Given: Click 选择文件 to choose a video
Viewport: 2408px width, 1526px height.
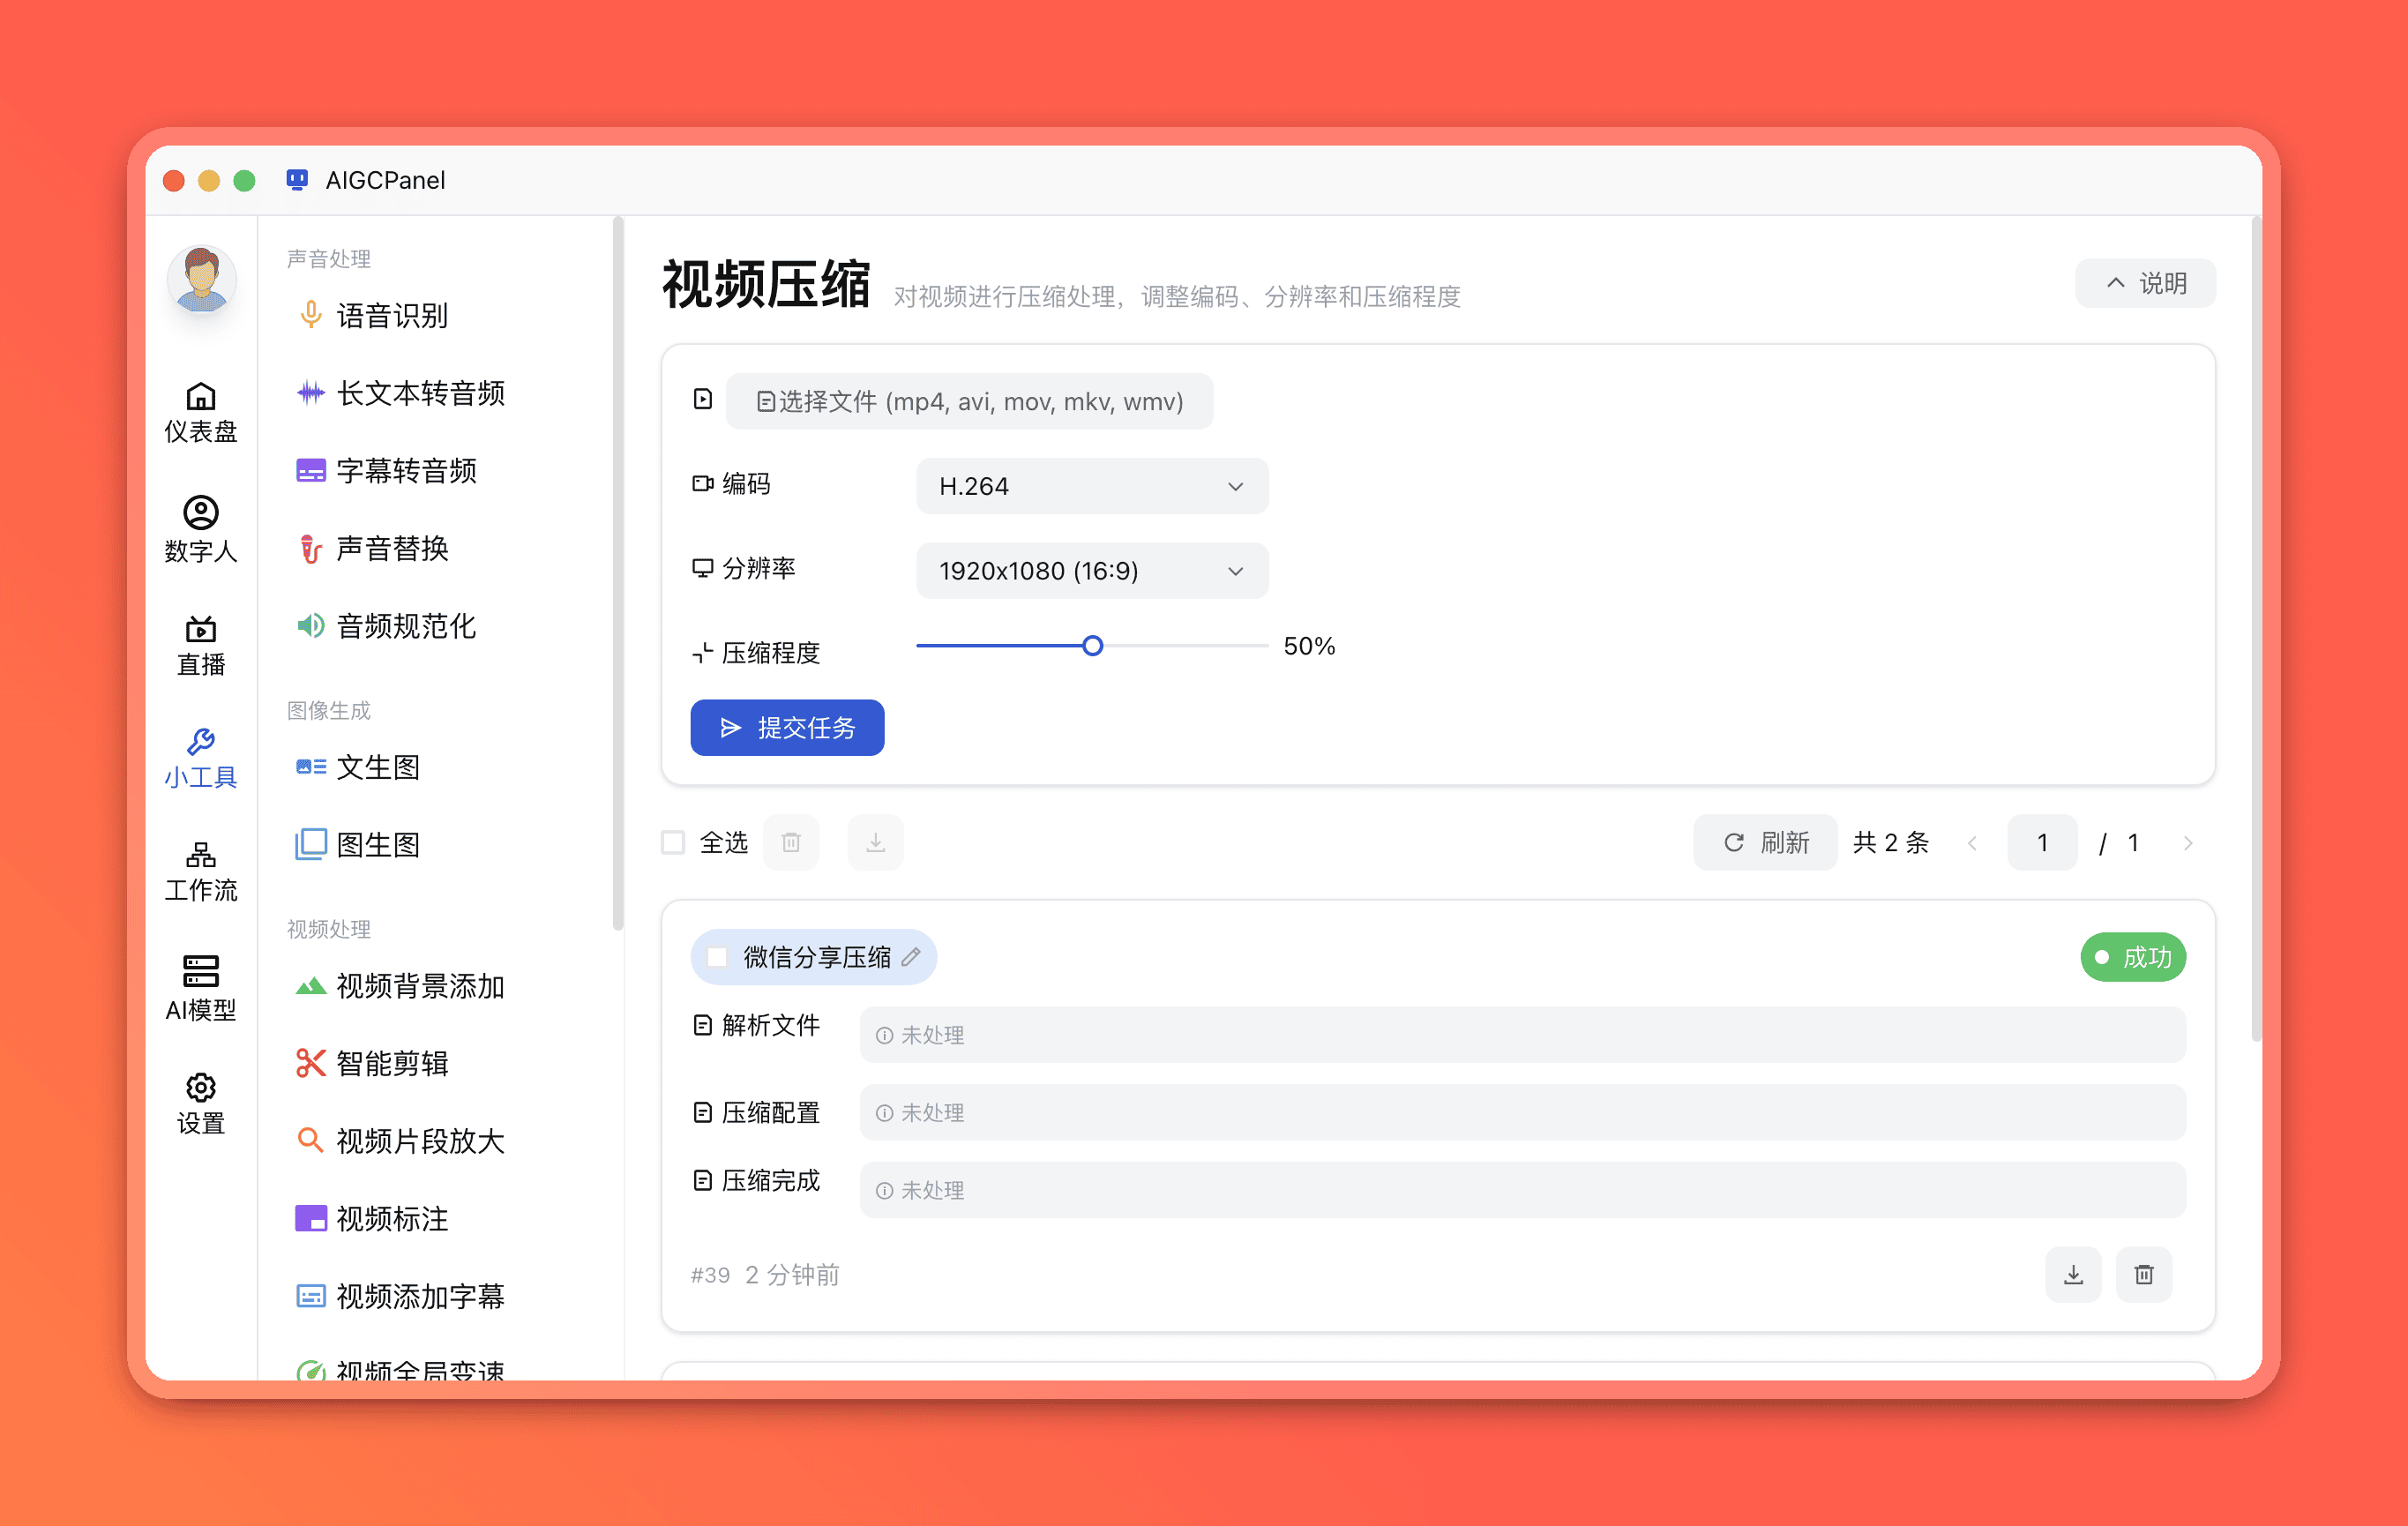Looking at the screenshot, I should (x=969, y=401).
